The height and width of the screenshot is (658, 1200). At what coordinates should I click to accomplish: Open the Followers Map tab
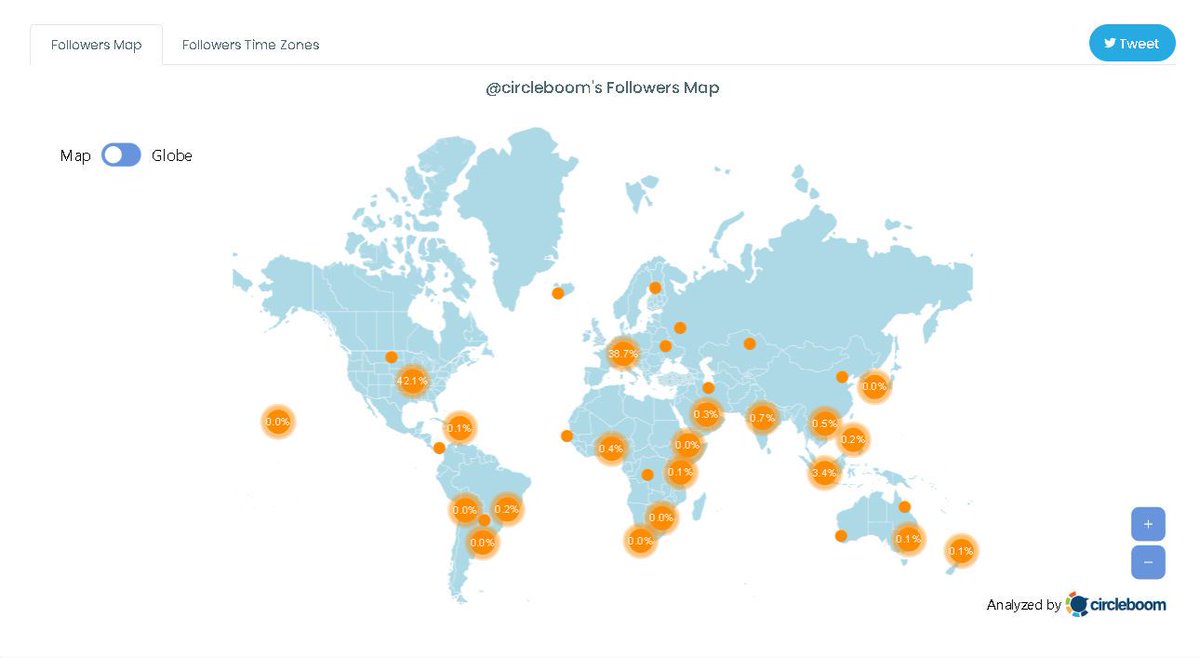coord(96,45)
